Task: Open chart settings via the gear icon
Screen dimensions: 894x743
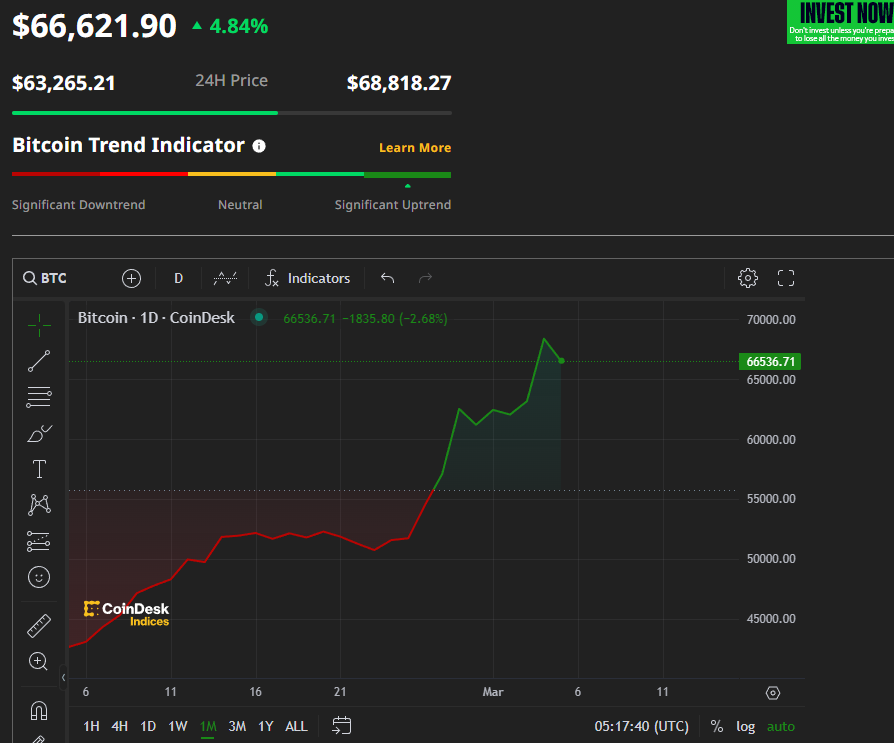Action: pos(747,278)
